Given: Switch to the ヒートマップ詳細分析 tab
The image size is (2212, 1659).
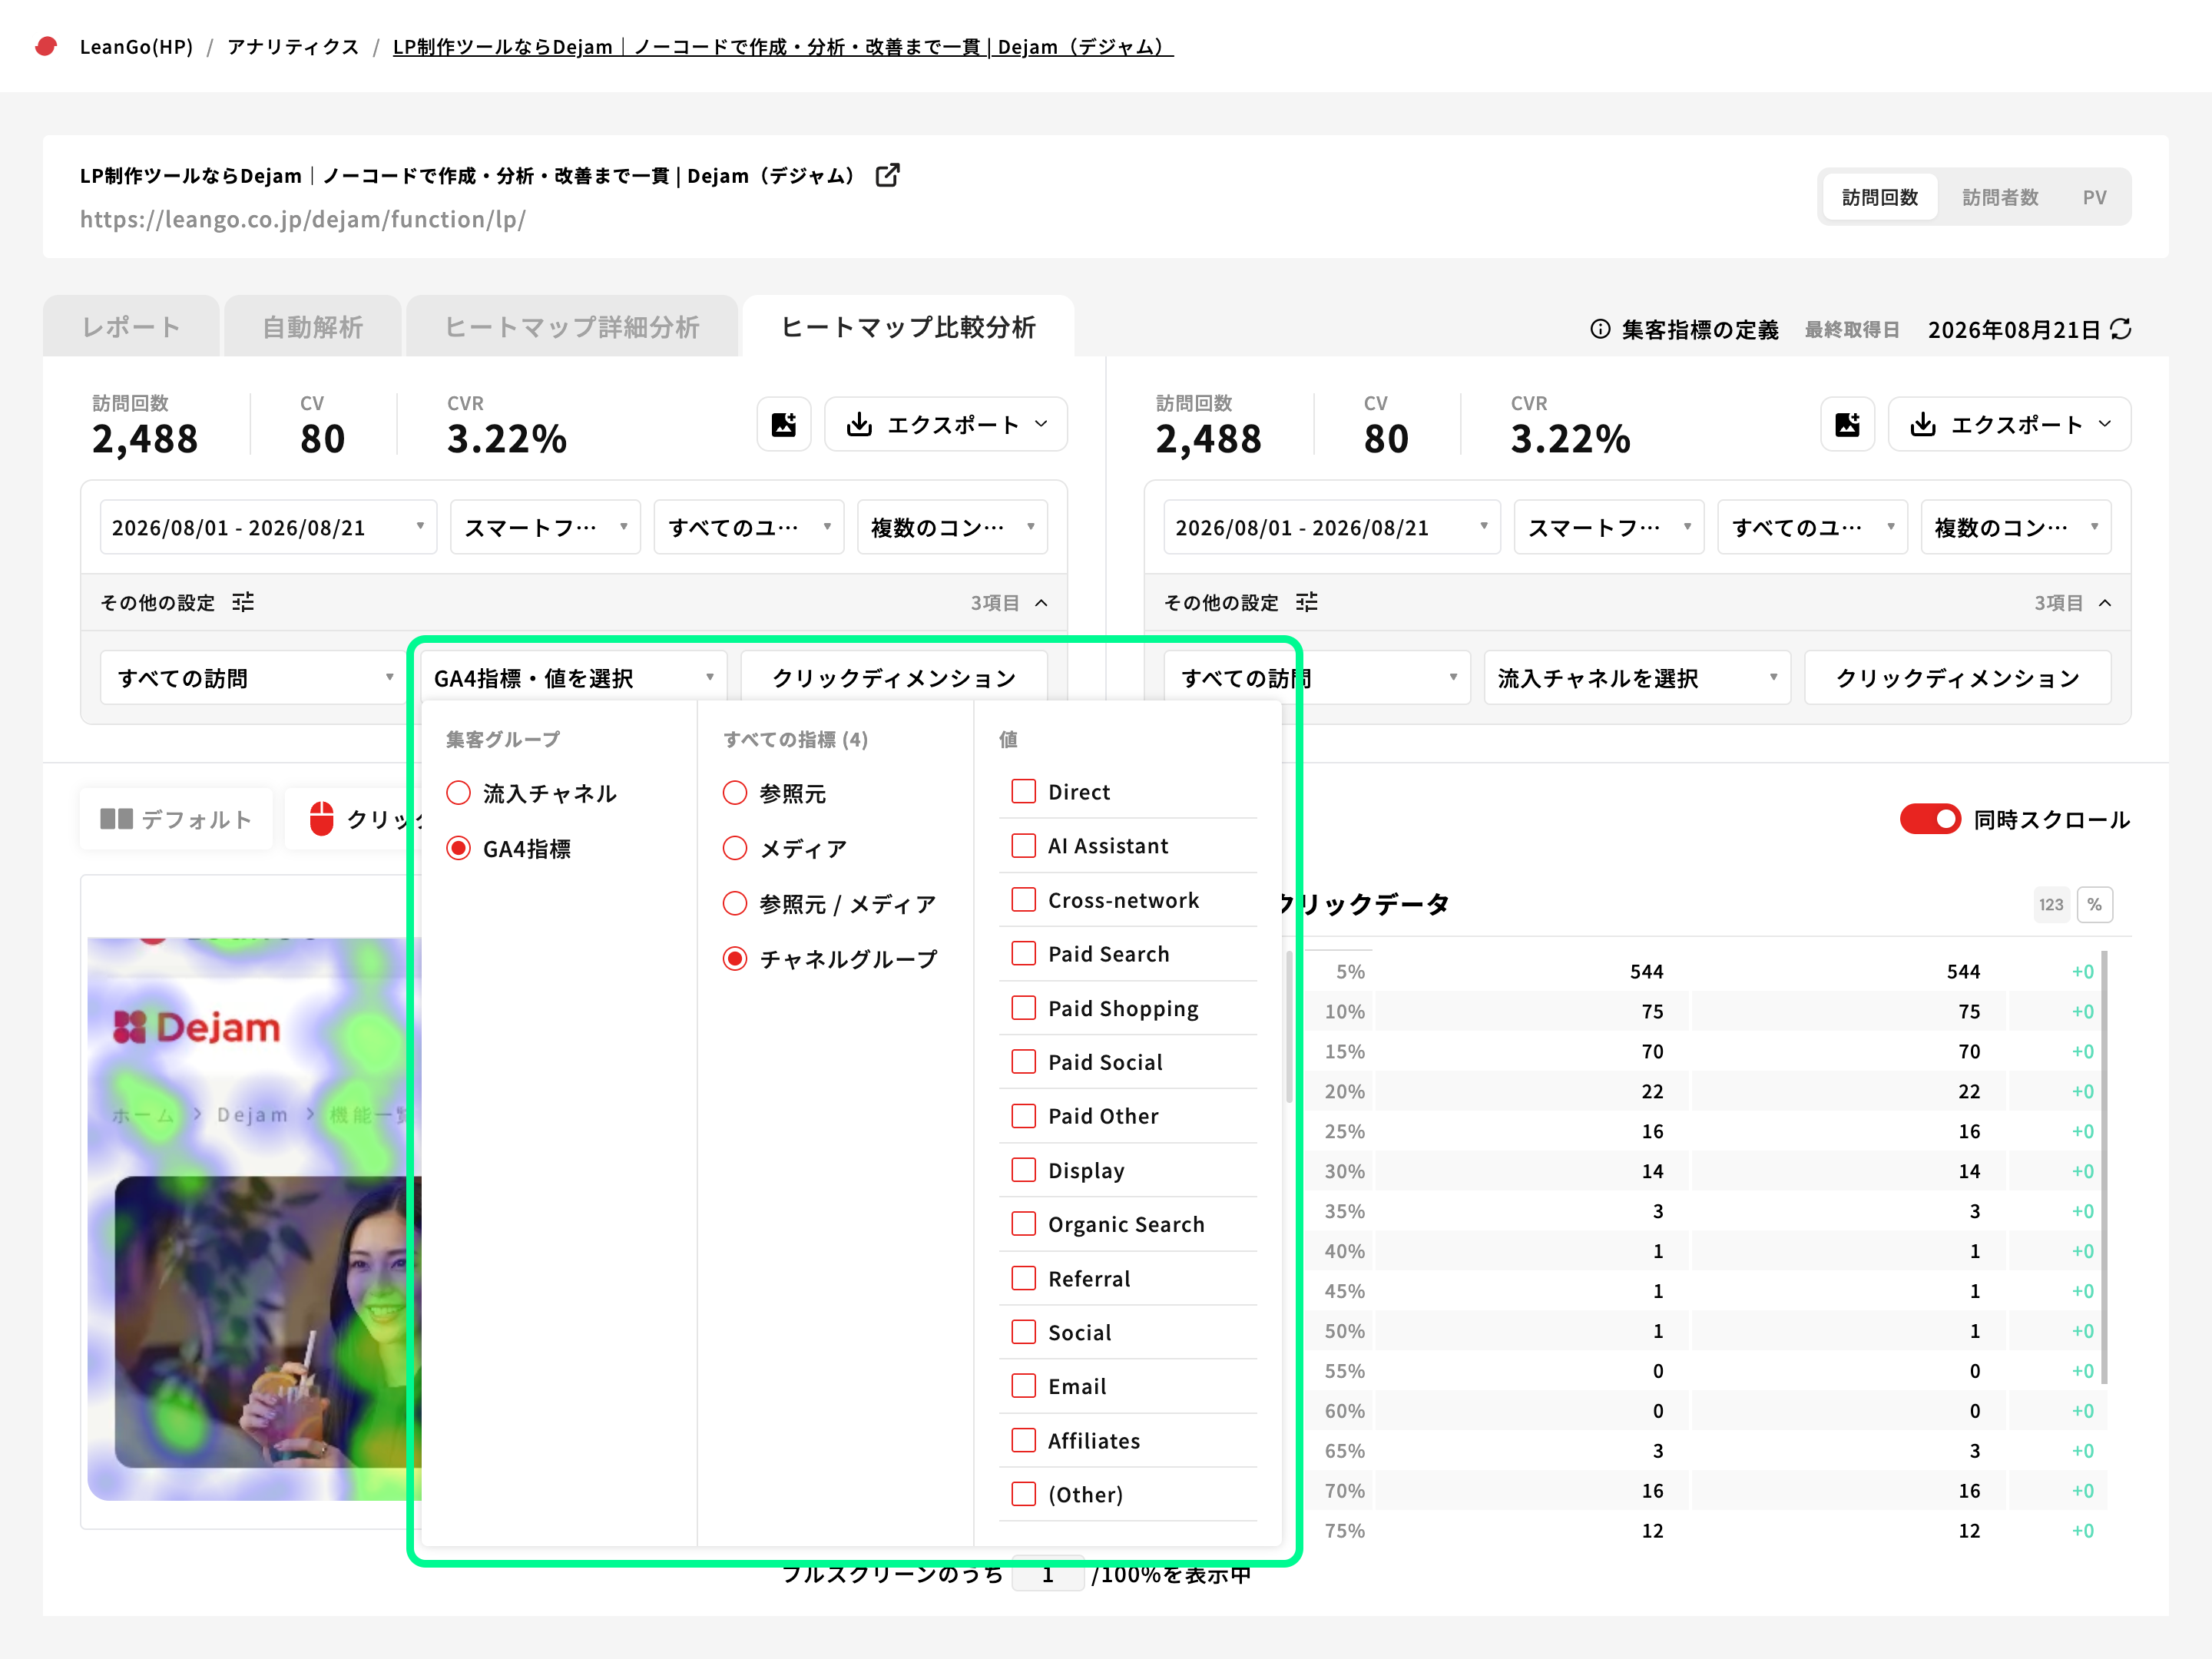Looking at the screenshot, I should pyautogui.click(x=572, y=327).
